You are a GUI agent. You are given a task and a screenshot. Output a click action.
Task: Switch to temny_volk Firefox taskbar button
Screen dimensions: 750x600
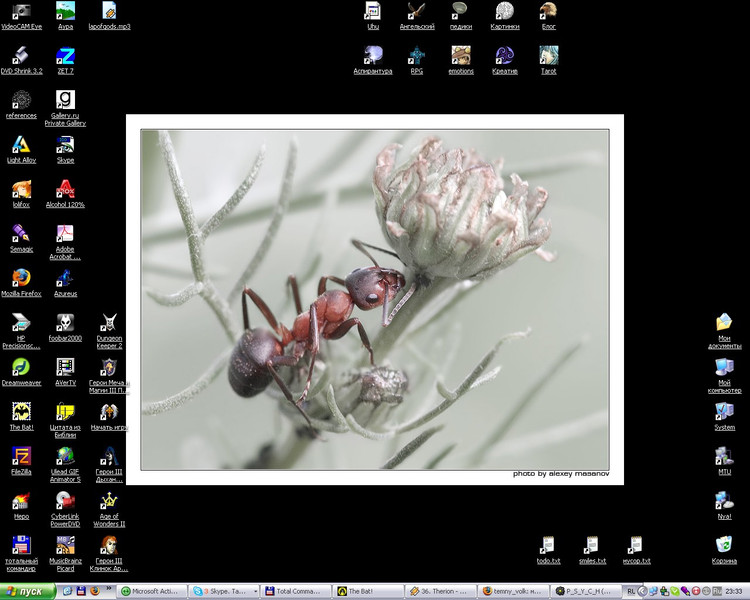point(513,591)
